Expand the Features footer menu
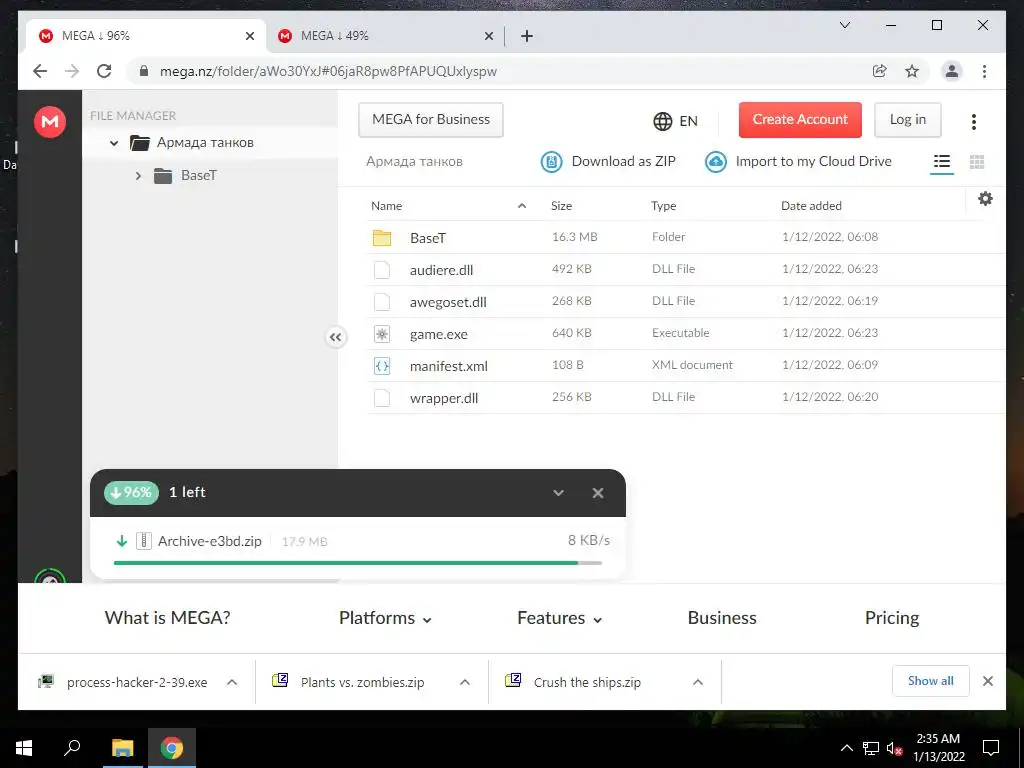The height and width of the screenshot is (768, 1024). (560, 618)
